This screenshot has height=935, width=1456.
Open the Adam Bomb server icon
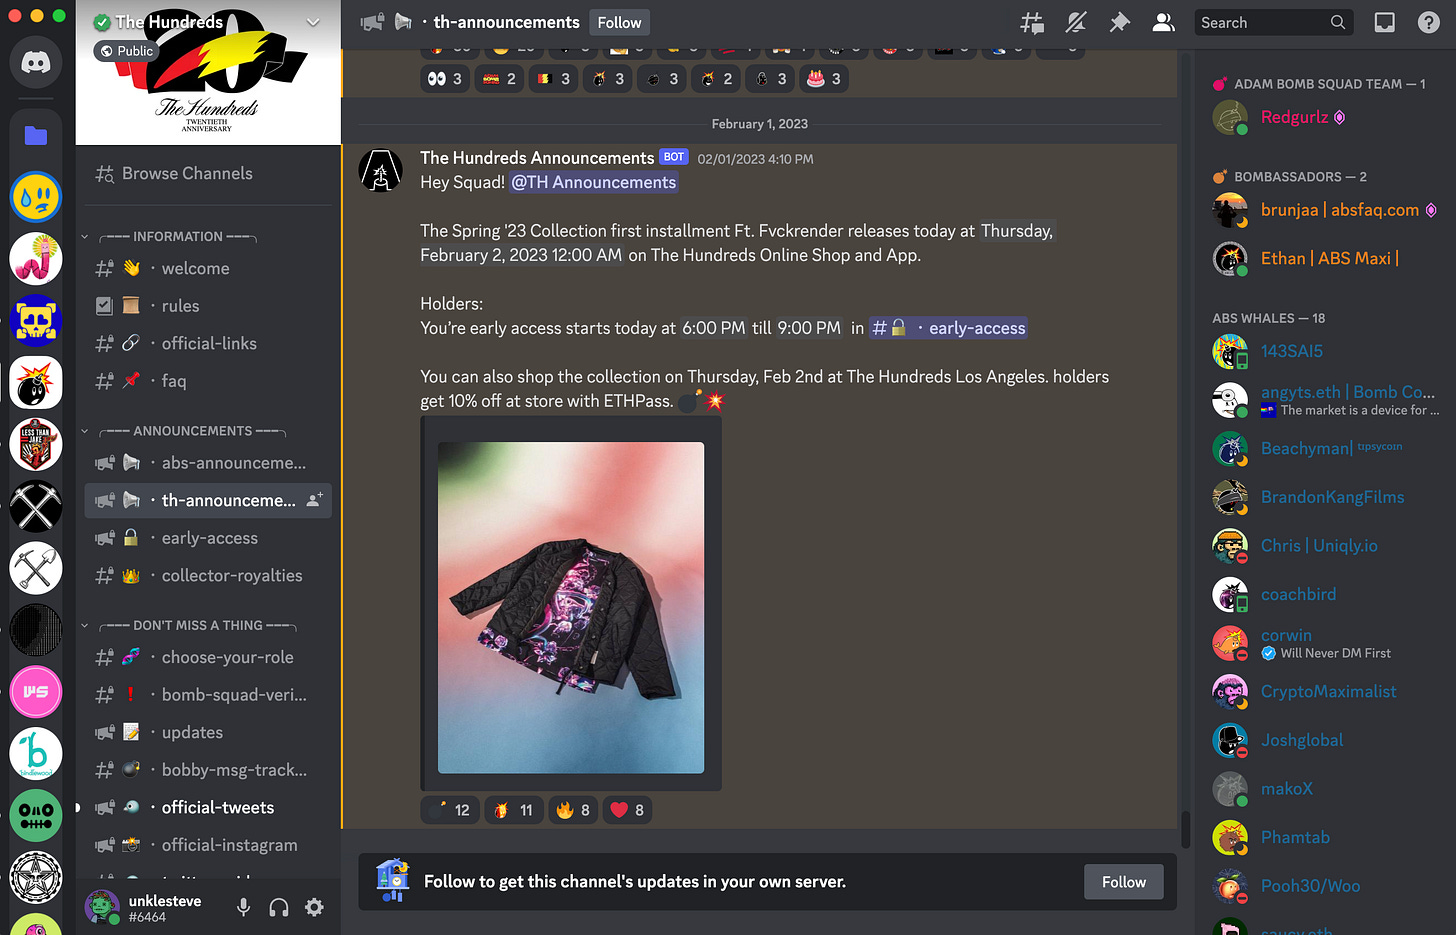point(36,383)
